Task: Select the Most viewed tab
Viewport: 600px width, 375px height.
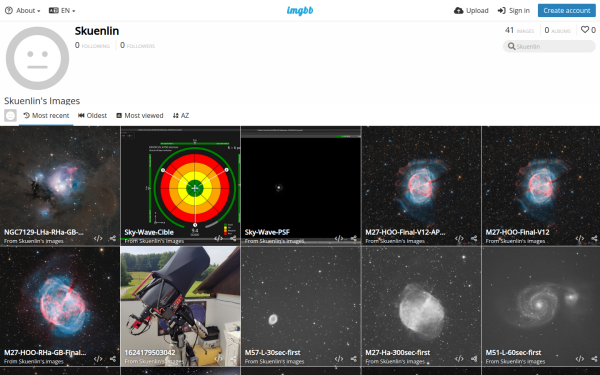Action: point(140,116)
